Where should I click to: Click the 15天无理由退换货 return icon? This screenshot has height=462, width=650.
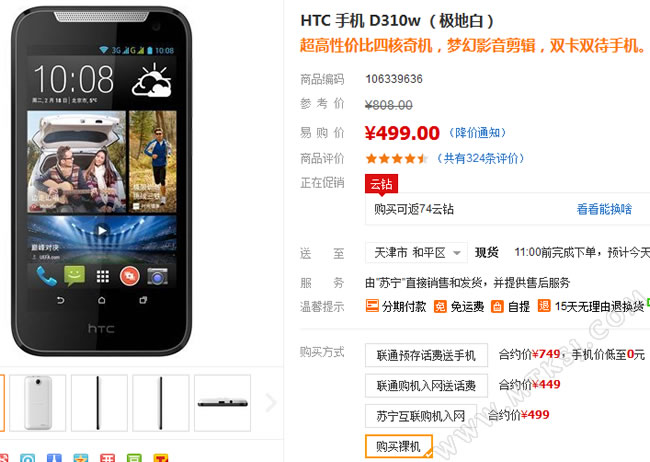(x=544, y=306)
